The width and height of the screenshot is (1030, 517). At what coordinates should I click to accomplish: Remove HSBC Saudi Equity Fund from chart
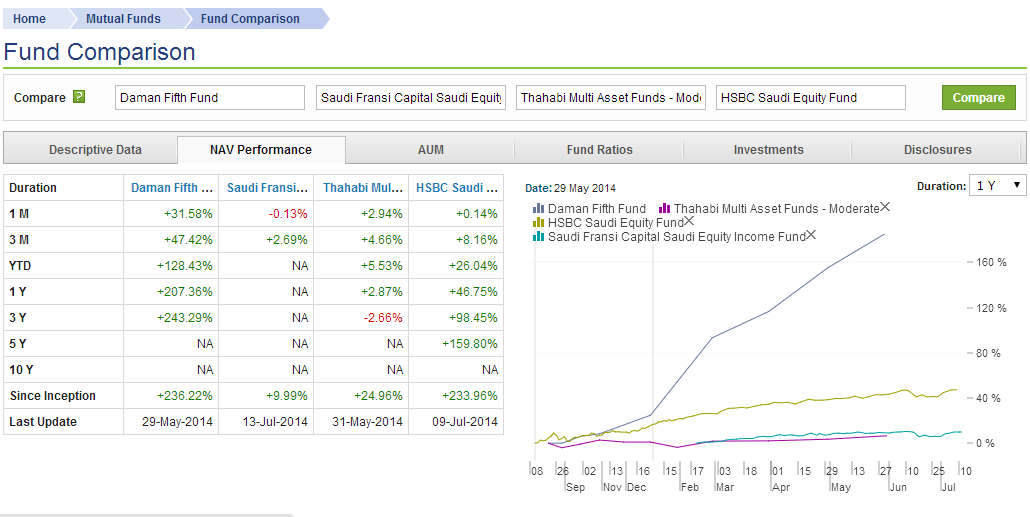689,221
